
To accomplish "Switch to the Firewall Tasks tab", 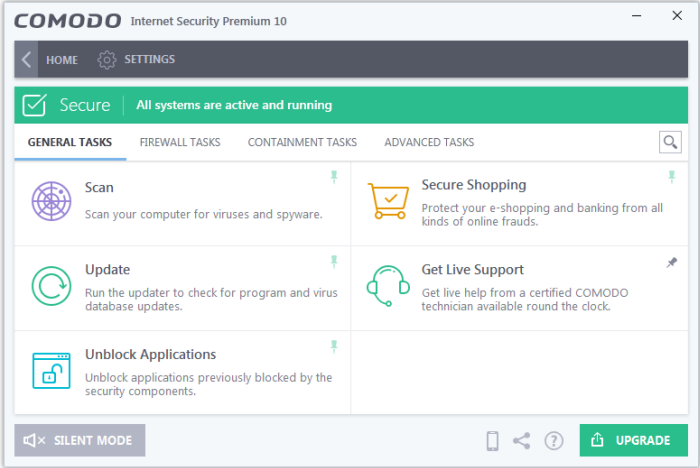I will point(180,143).
